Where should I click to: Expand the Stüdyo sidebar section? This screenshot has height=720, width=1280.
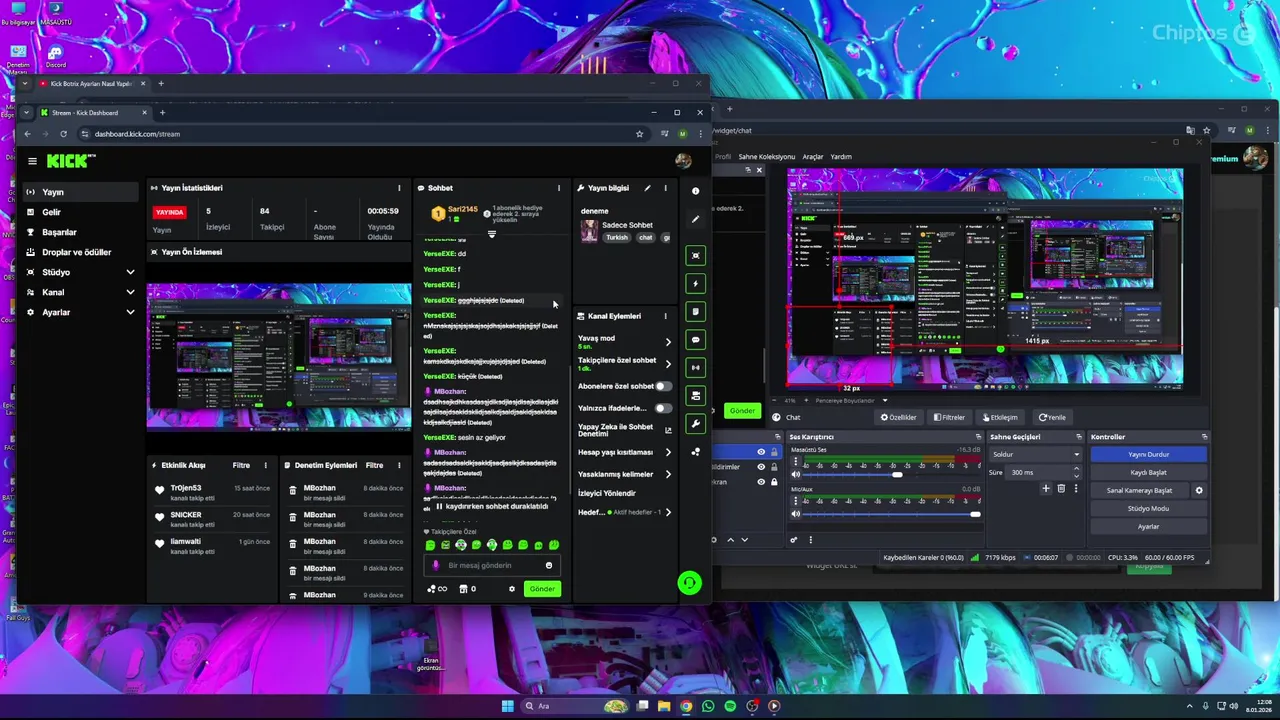tap(130, 272)
